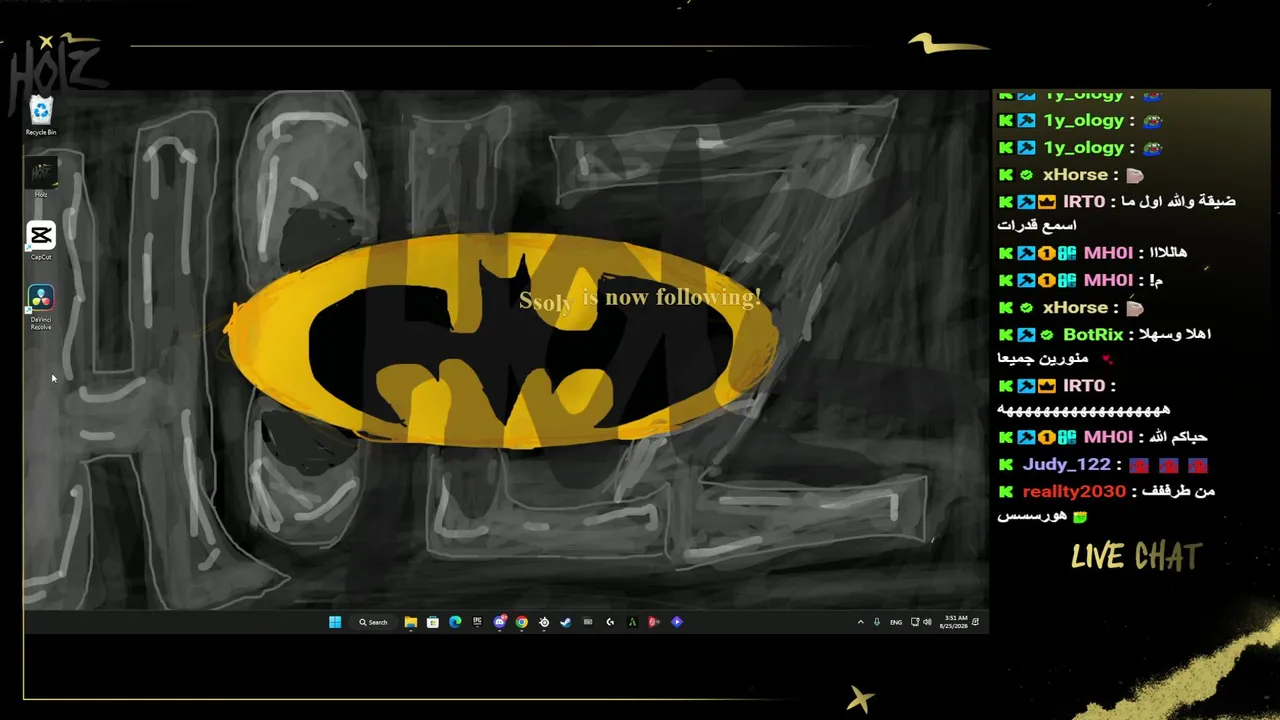The image size is (1280, 720).
Task: Open the notification bell in tray
Action: tap(976, 622)
